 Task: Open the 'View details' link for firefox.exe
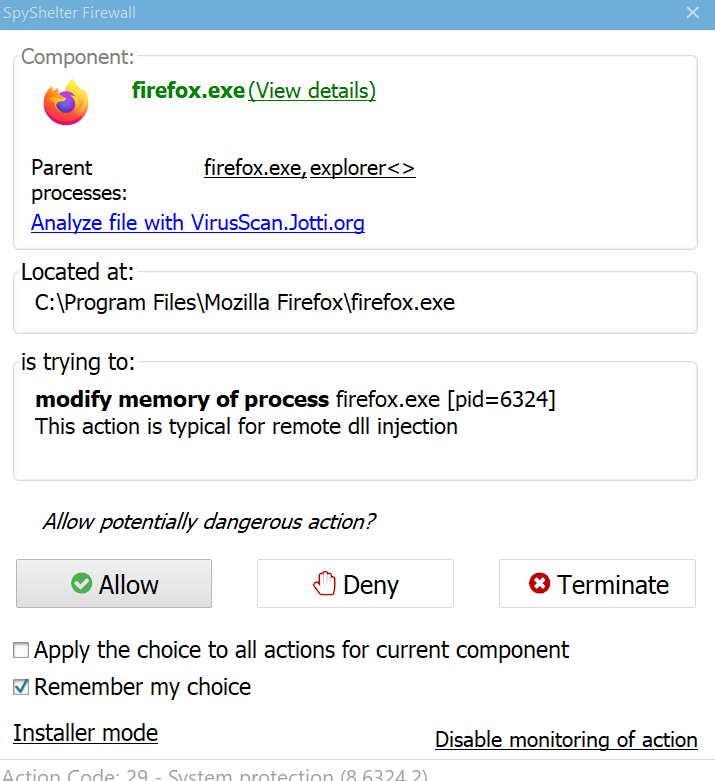pos(312,91)
